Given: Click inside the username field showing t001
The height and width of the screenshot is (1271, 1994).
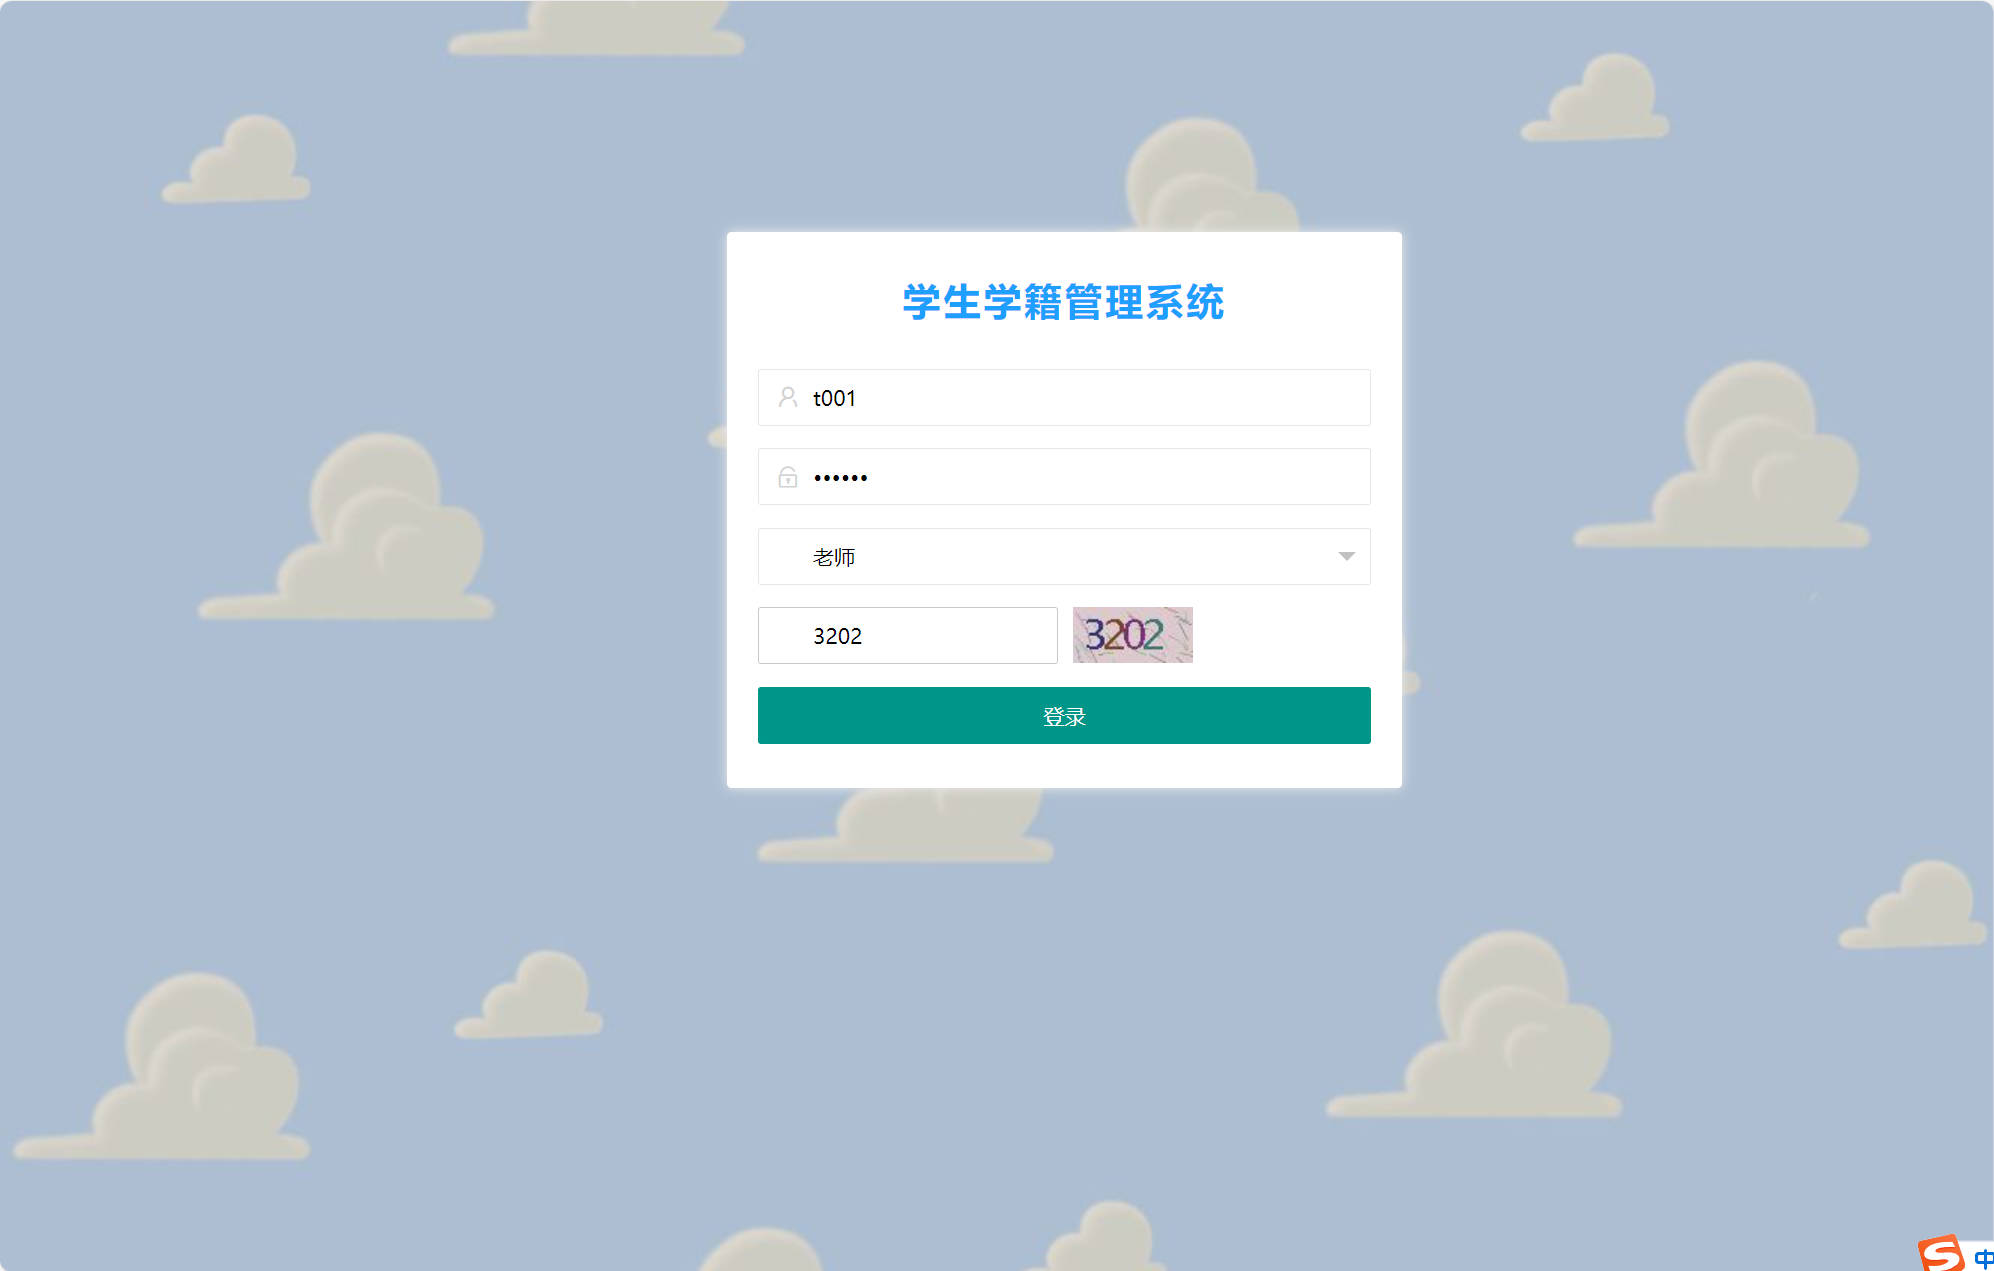Looking at the screenshot, I should pyautogui.click(x=1063, y=397).
